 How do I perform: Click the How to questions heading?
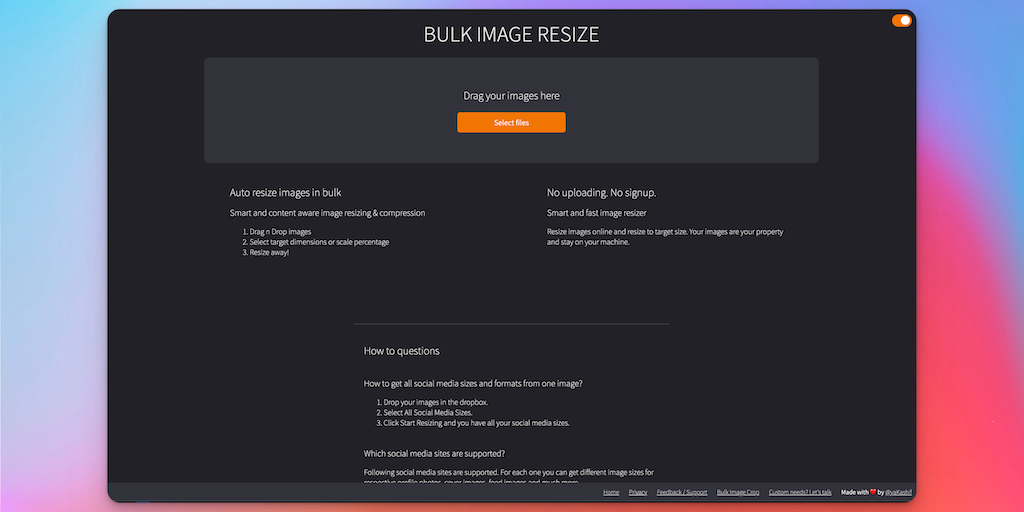tap(402, 351)
